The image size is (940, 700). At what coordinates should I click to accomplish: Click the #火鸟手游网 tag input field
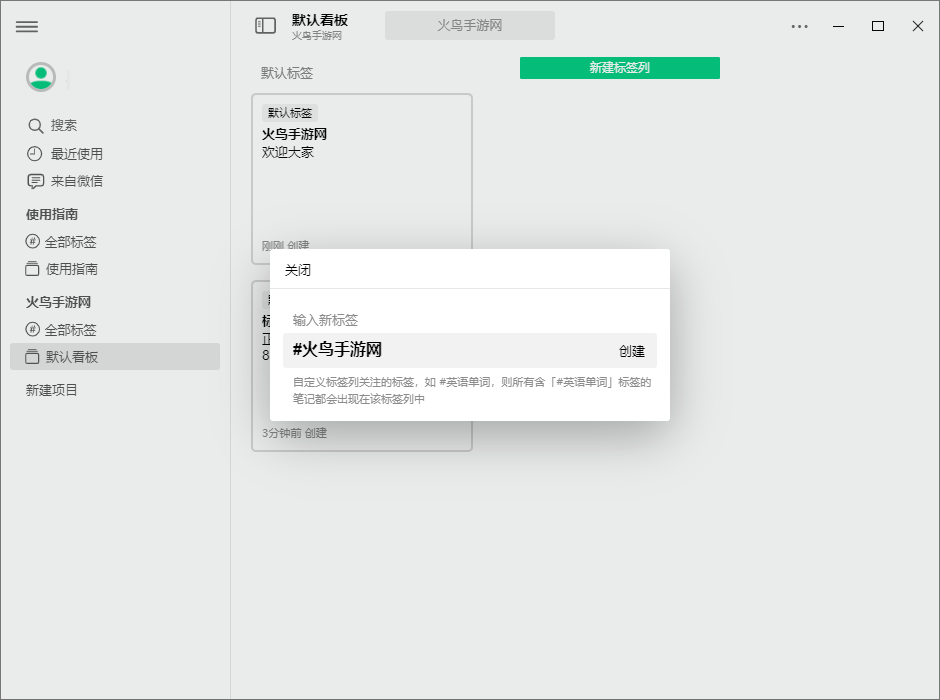point(470,350)
